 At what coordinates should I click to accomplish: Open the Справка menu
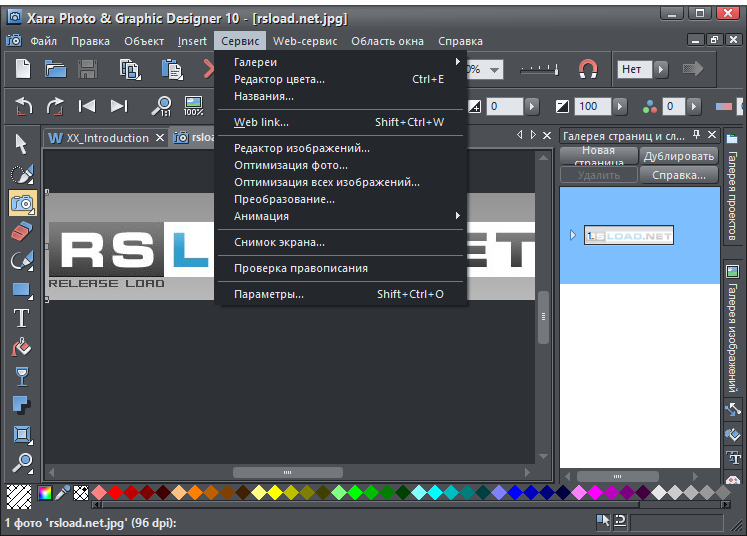pyautogui.click(x=460, y=41)
